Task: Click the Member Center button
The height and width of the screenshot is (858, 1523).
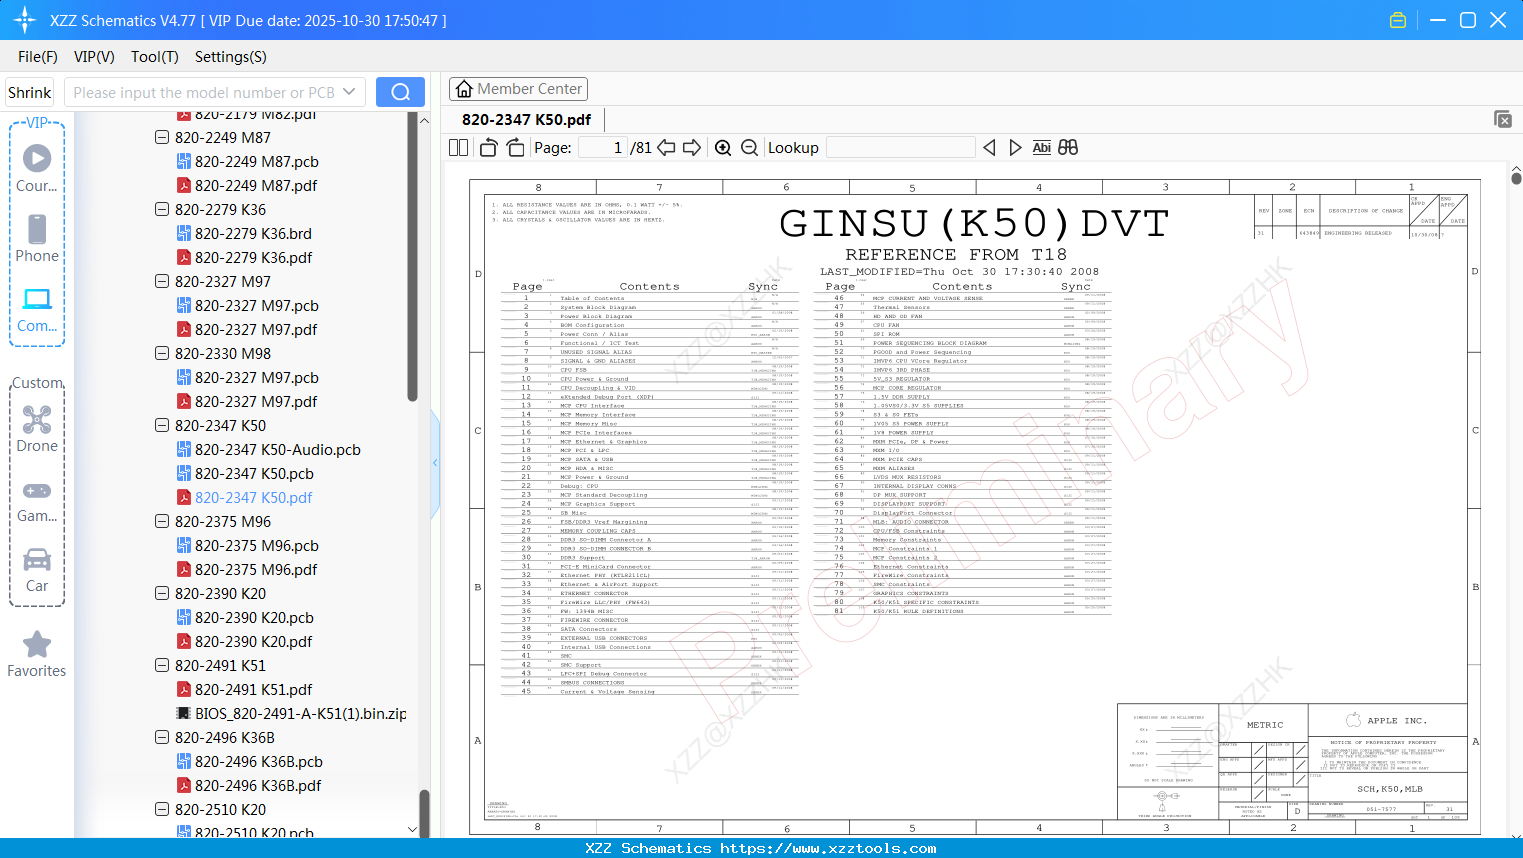Action: [x=518, y=89]
